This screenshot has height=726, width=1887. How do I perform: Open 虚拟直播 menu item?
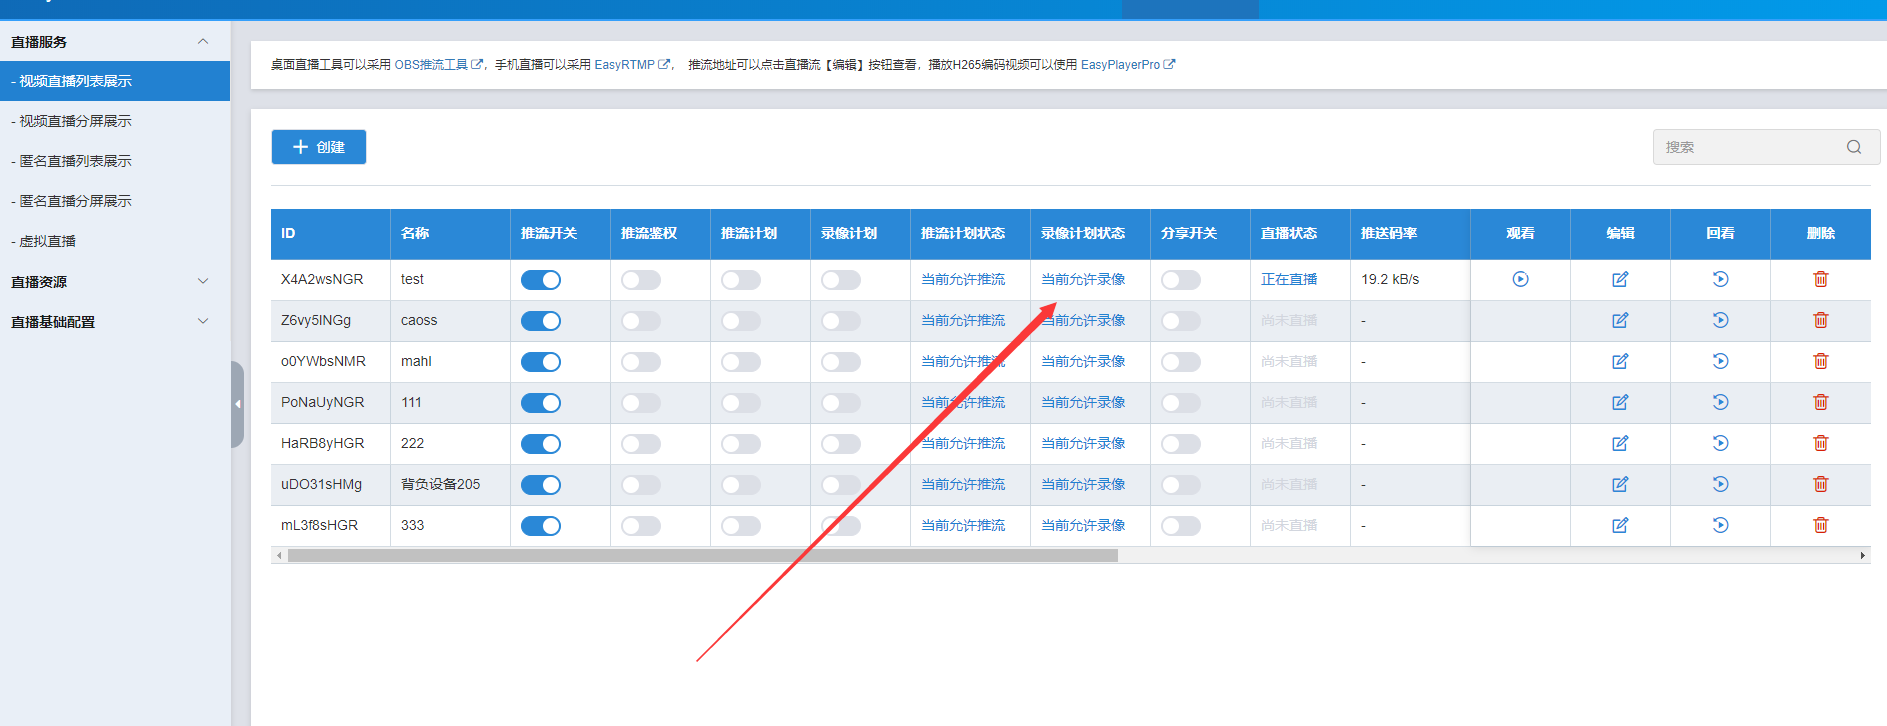115,241
